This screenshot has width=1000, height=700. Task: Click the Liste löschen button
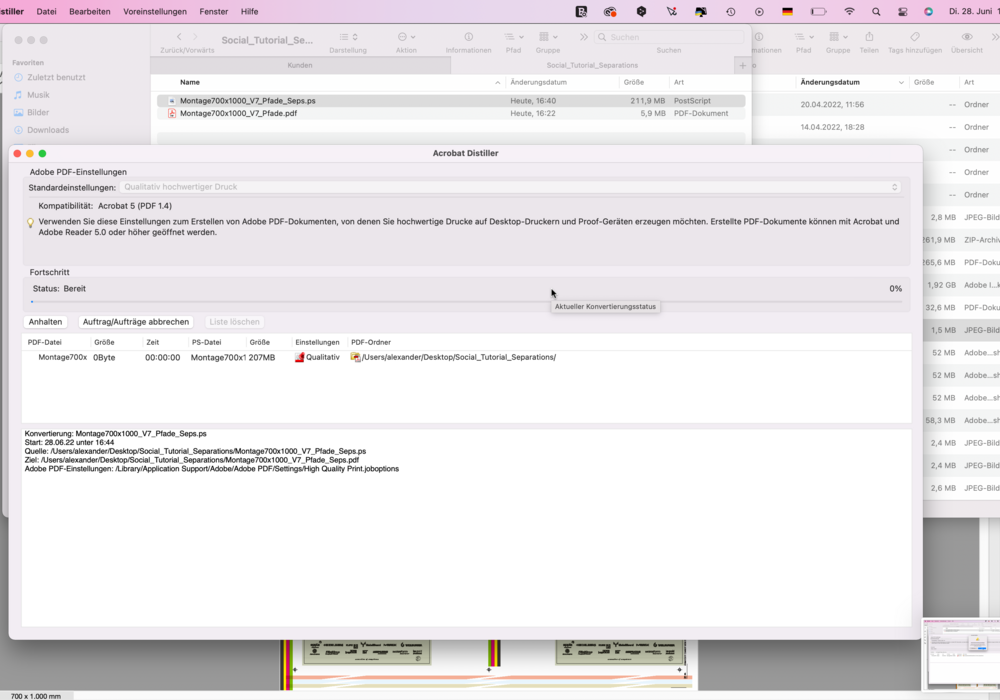tap(235, 322)
